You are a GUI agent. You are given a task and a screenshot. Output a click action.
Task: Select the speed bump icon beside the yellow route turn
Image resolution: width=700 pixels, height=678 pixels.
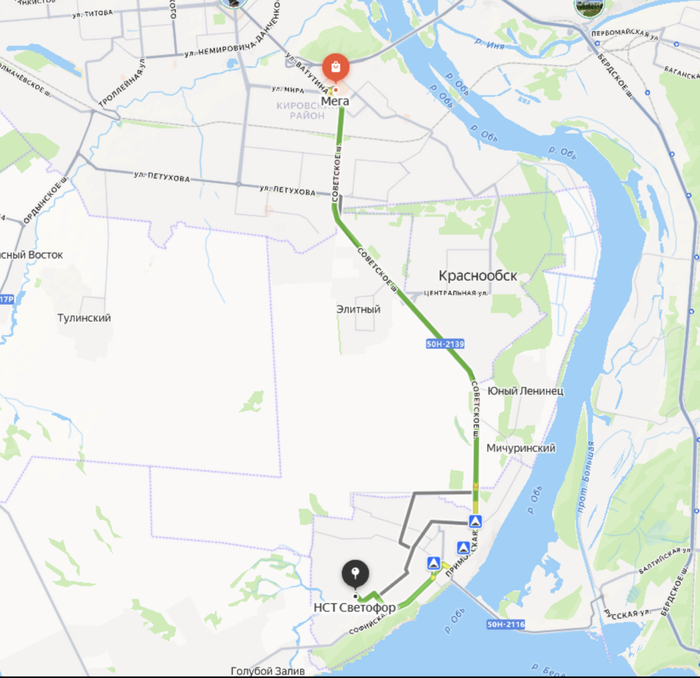click(x=433, y=563)
